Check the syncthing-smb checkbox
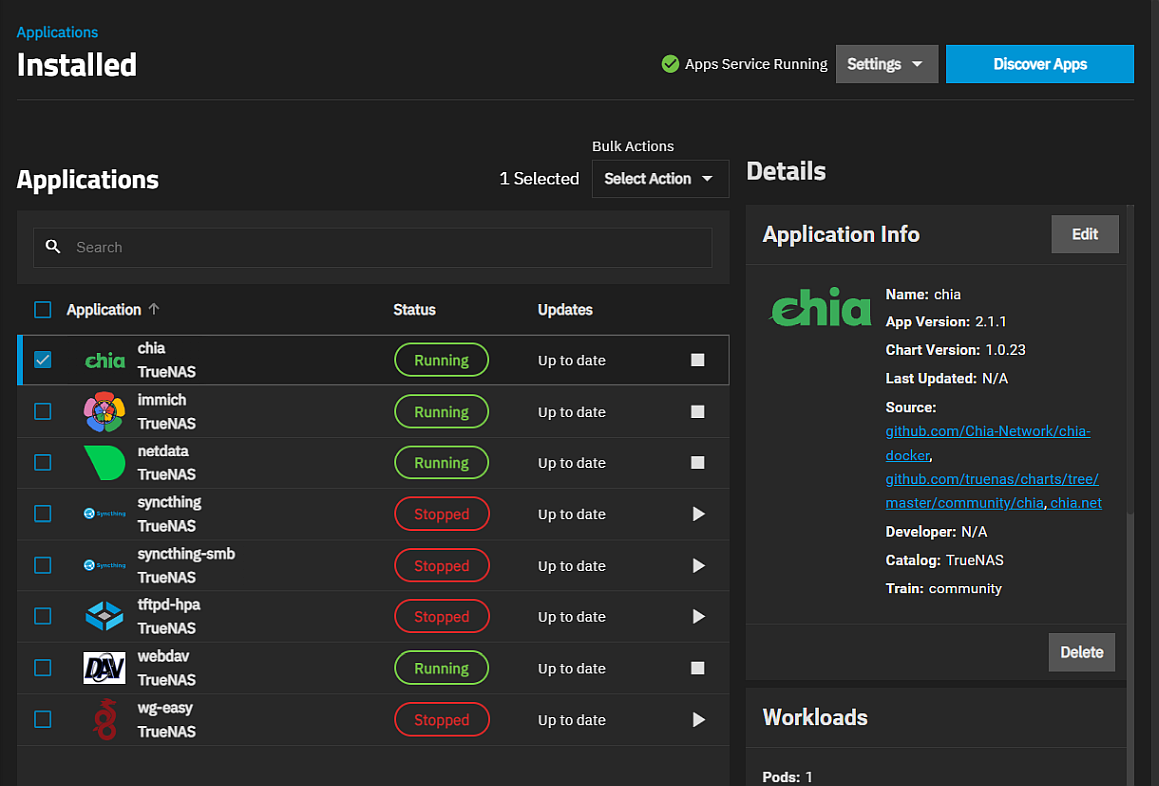Screen dimensions: 1159x786 43,566
